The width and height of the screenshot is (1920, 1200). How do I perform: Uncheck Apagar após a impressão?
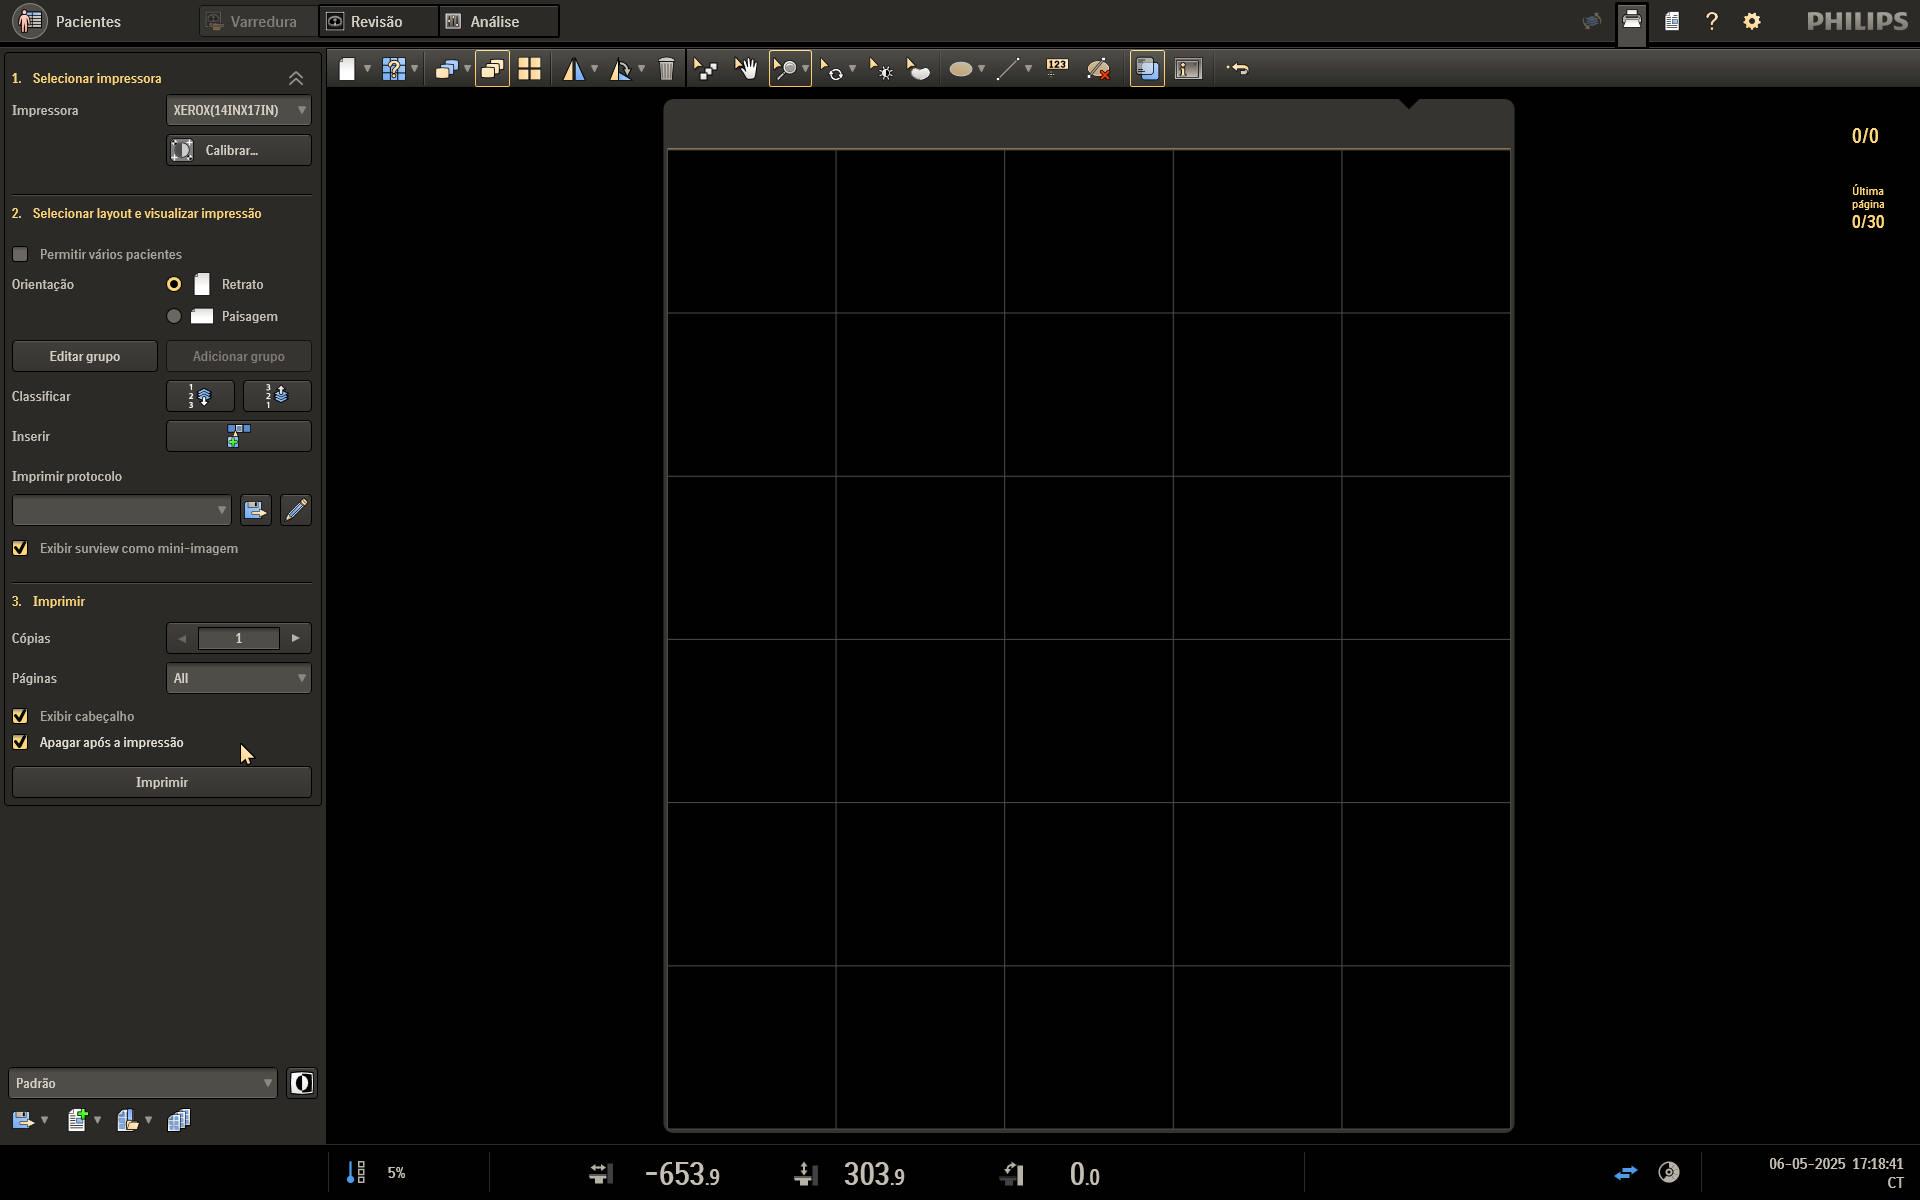point(20,742)
